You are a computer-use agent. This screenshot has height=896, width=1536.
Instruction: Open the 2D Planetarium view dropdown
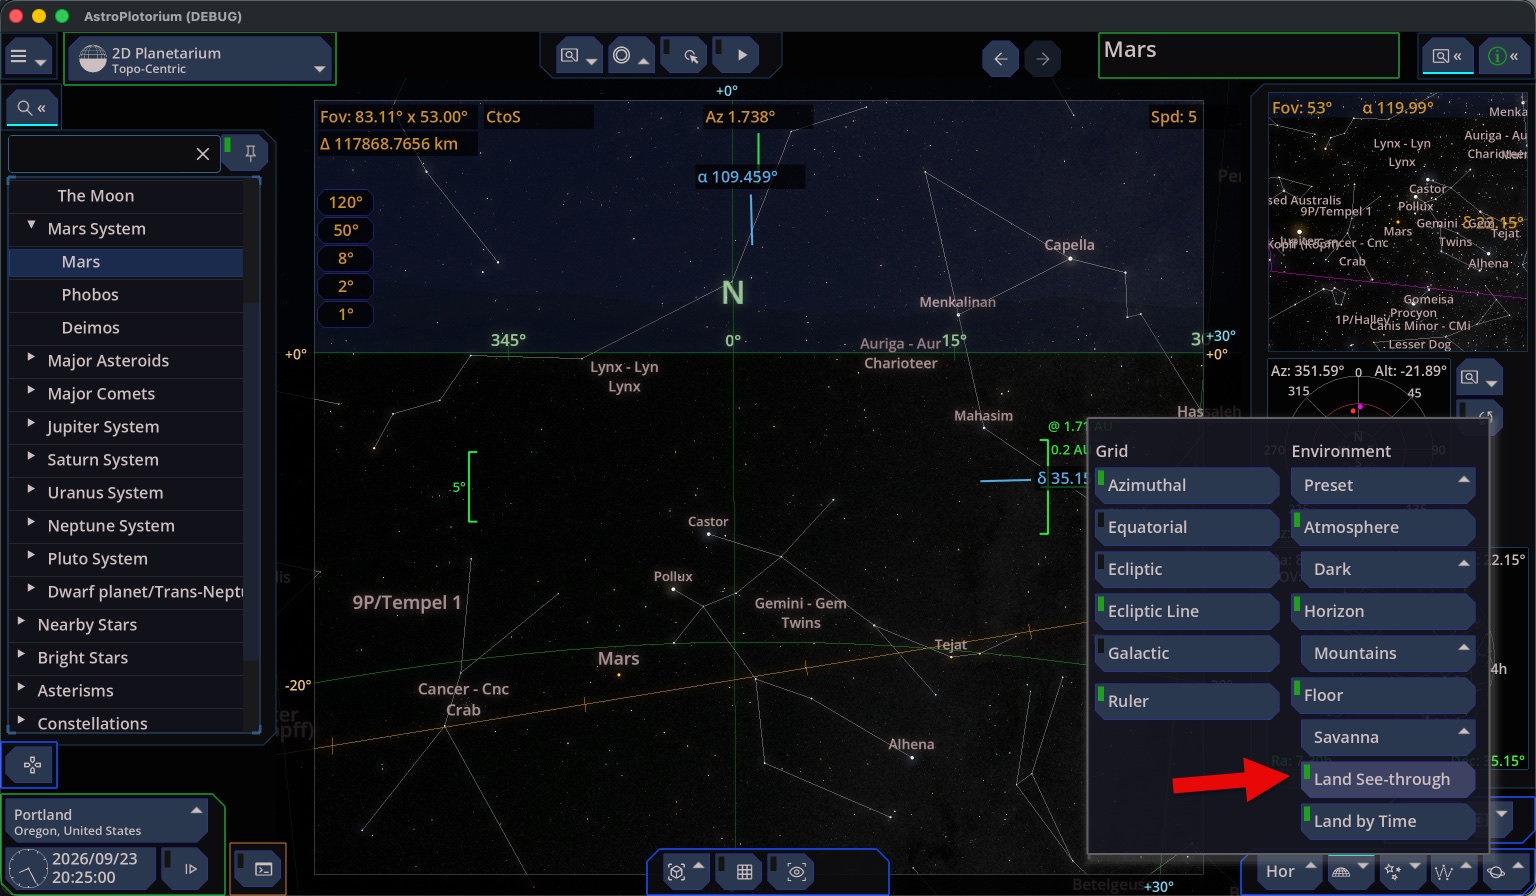coord(201,60)
